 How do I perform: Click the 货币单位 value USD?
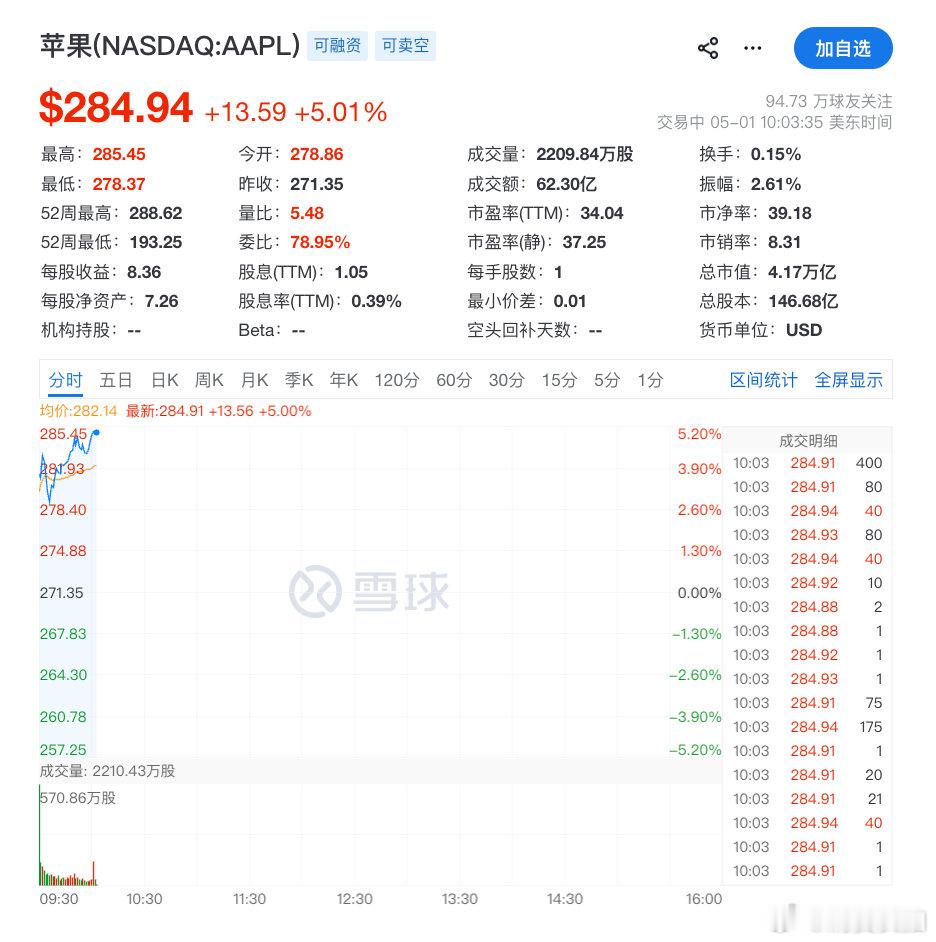click(x=804, y=330)
